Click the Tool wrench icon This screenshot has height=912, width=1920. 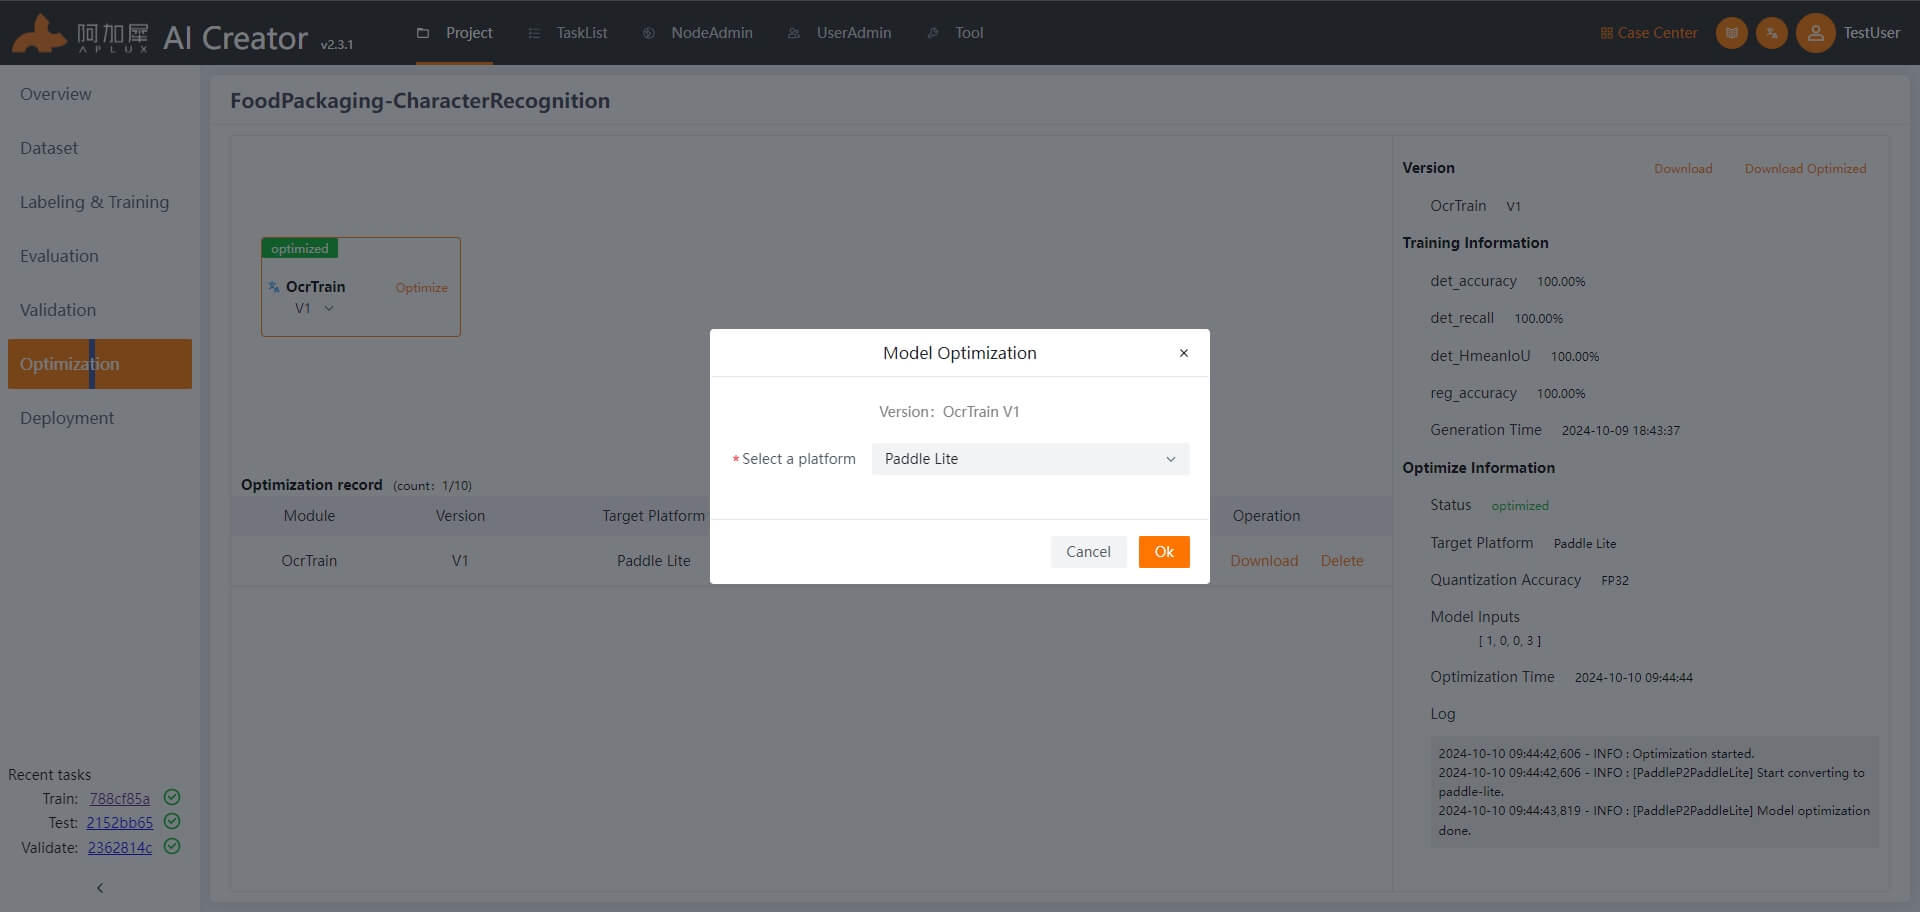[x=933, y=33]
